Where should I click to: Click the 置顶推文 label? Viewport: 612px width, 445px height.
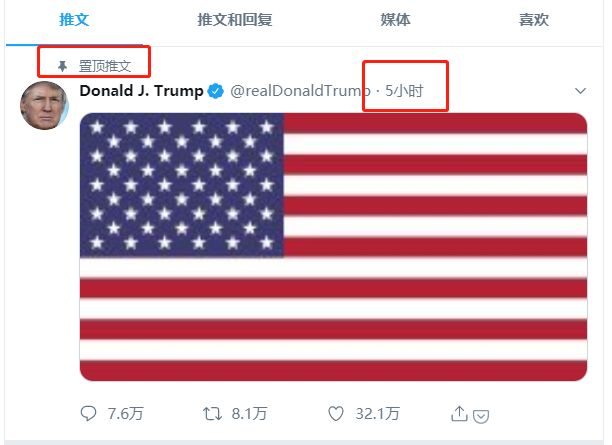[105, 66]
